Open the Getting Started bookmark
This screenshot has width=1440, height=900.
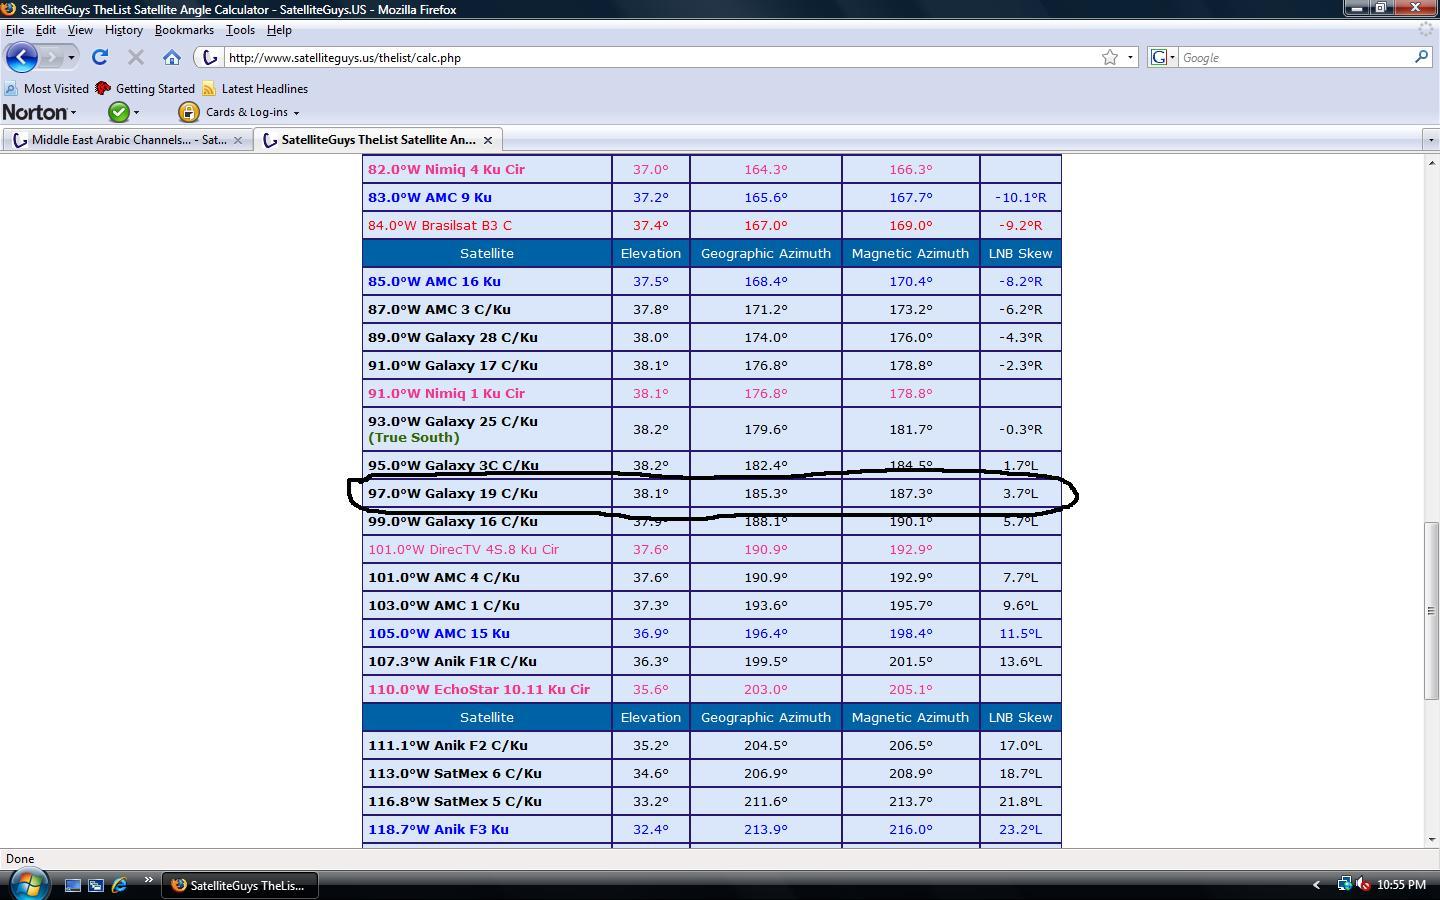click(145, 88)
